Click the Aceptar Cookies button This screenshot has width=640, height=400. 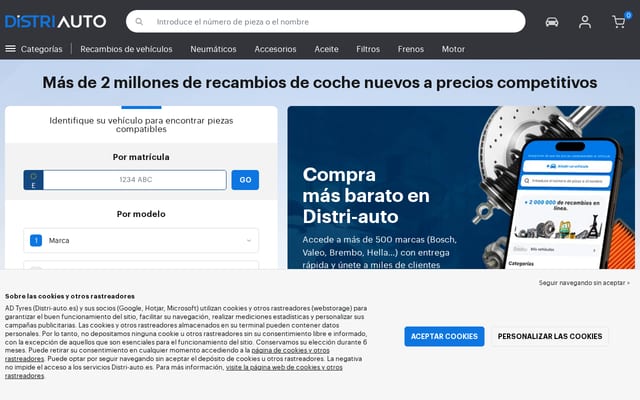[444, 336]
